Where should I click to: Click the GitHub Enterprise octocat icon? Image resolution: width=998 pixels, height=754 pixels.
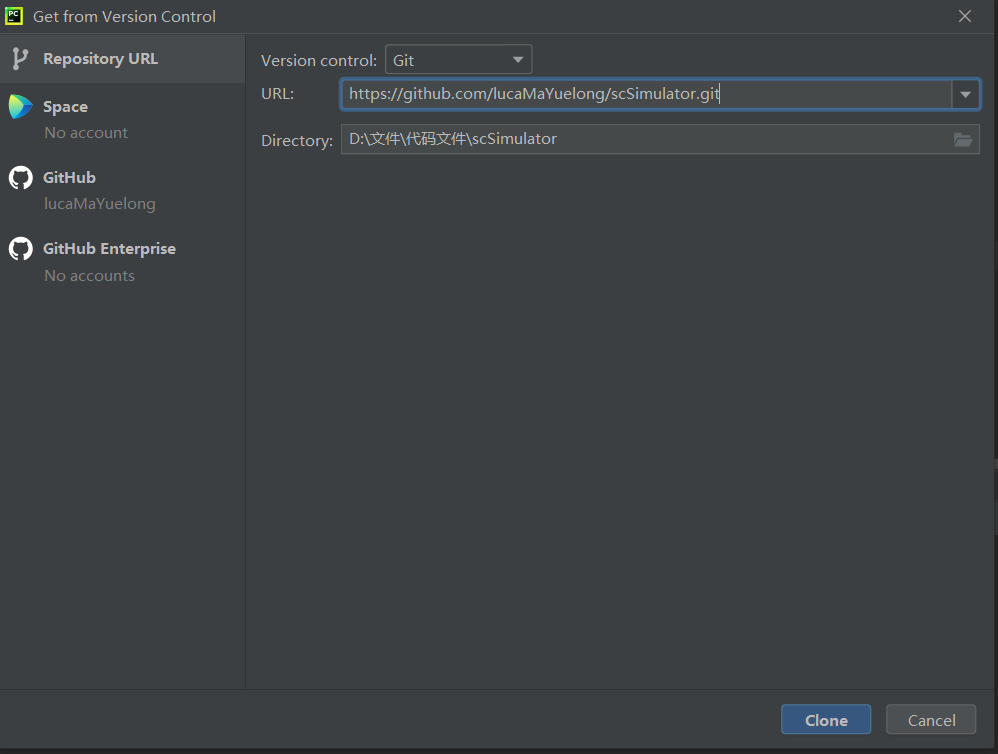click(x=20, y=249)
